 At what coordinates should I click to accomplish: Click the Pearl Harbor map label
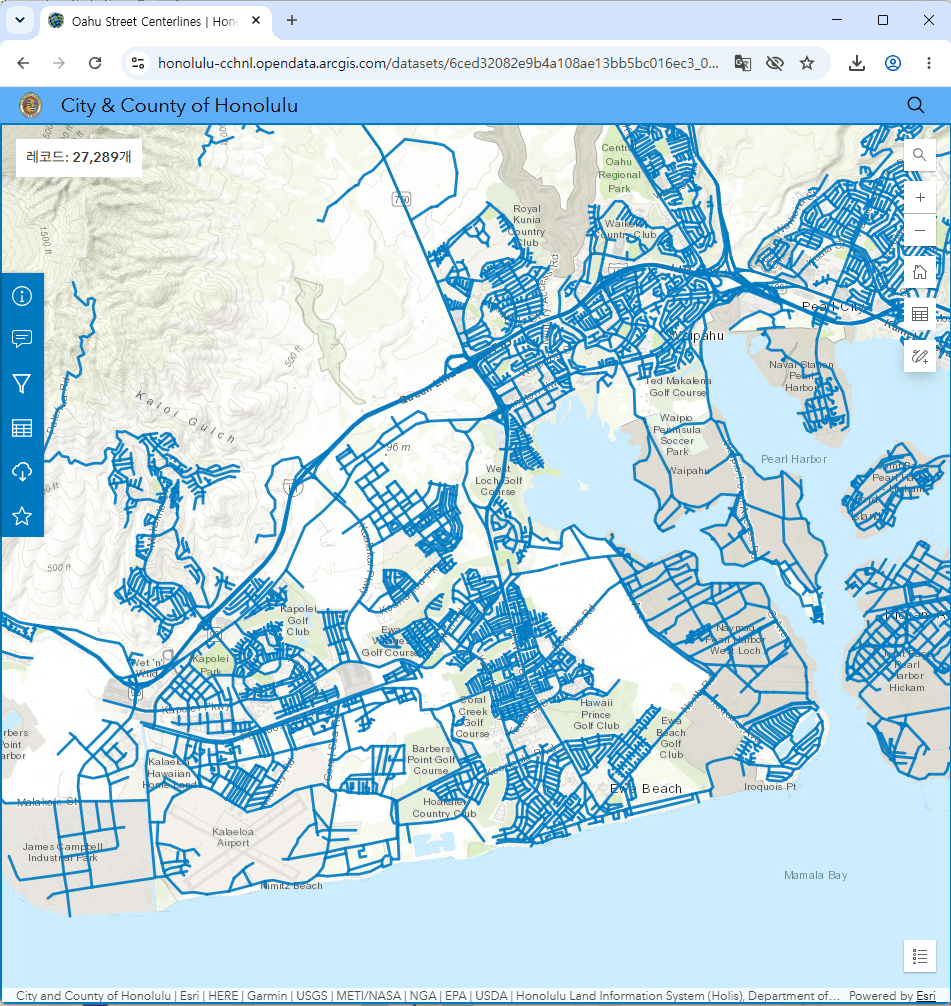point(794,459)
